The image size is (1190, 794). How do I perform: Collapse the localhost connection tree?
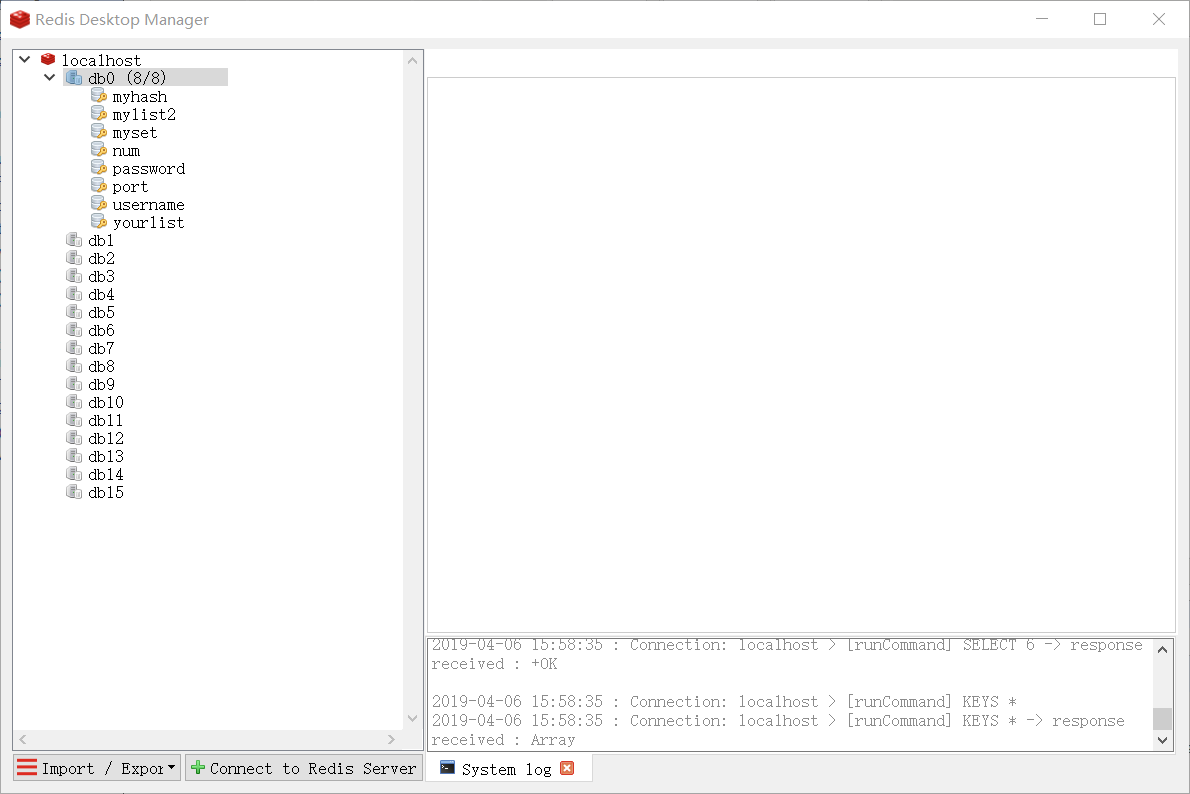(x=25, y=59)
